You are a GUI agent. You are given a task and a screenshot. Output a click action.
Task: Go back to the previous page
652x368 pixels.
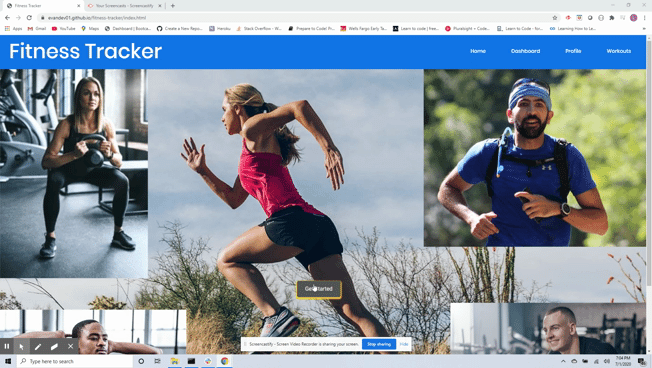(7, 18)
